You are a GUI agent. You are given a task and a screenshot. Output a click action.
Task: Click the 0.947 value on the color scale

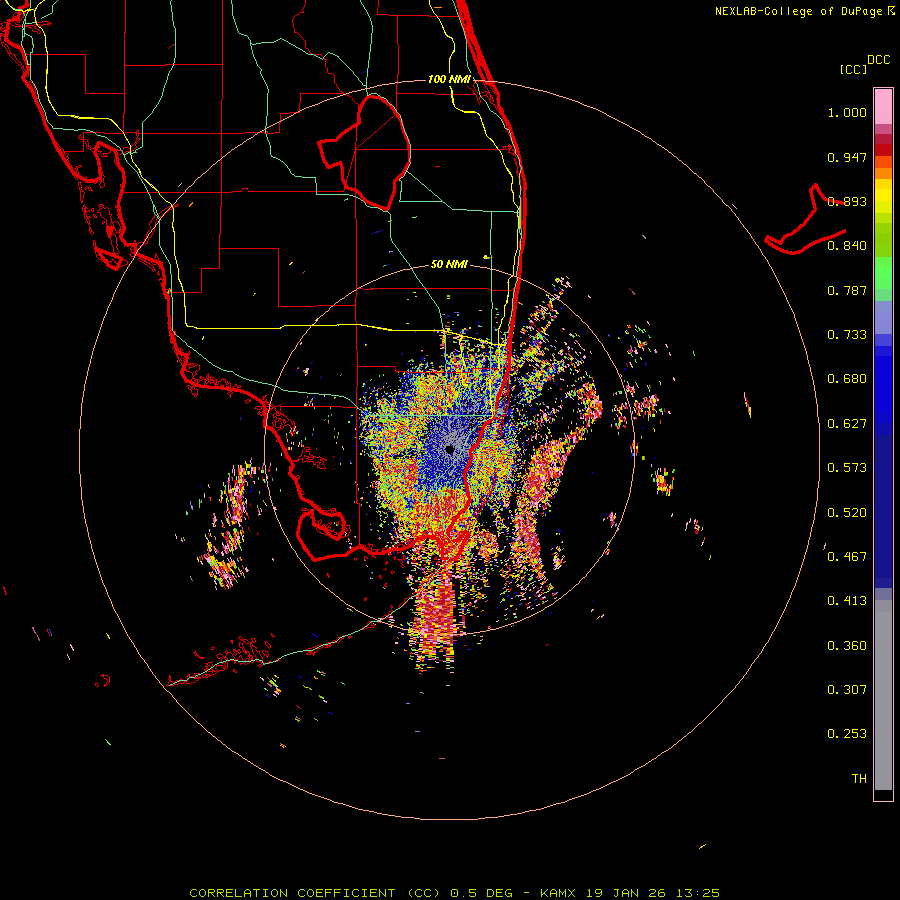click(847, 157)
